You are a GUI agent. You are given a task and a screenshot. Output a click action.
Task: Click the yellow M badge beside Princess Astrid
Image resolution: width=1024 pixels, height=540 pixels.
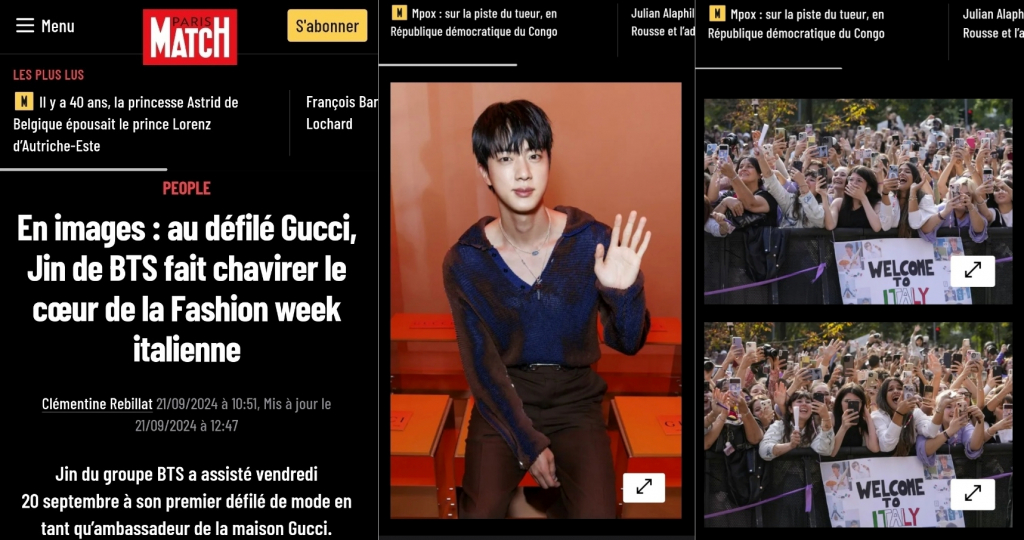pos(24,102)
